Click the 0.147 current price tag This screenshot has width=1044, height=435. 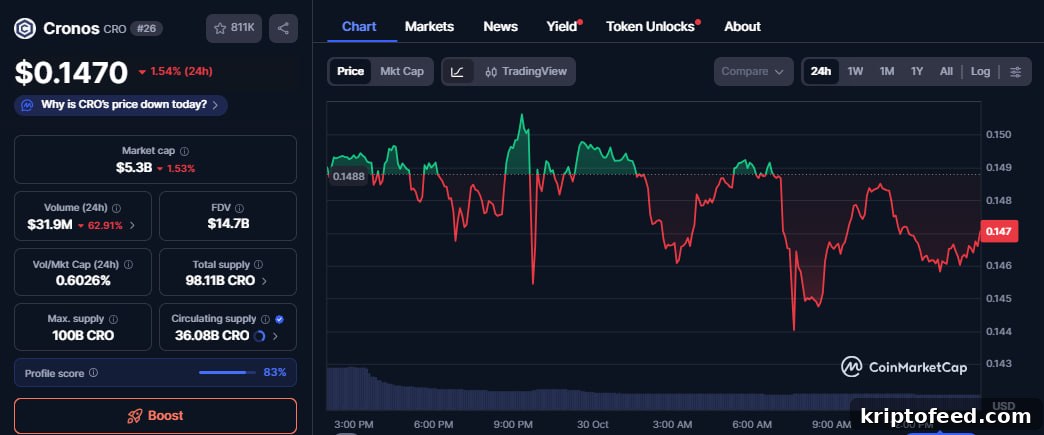point(999,231)
